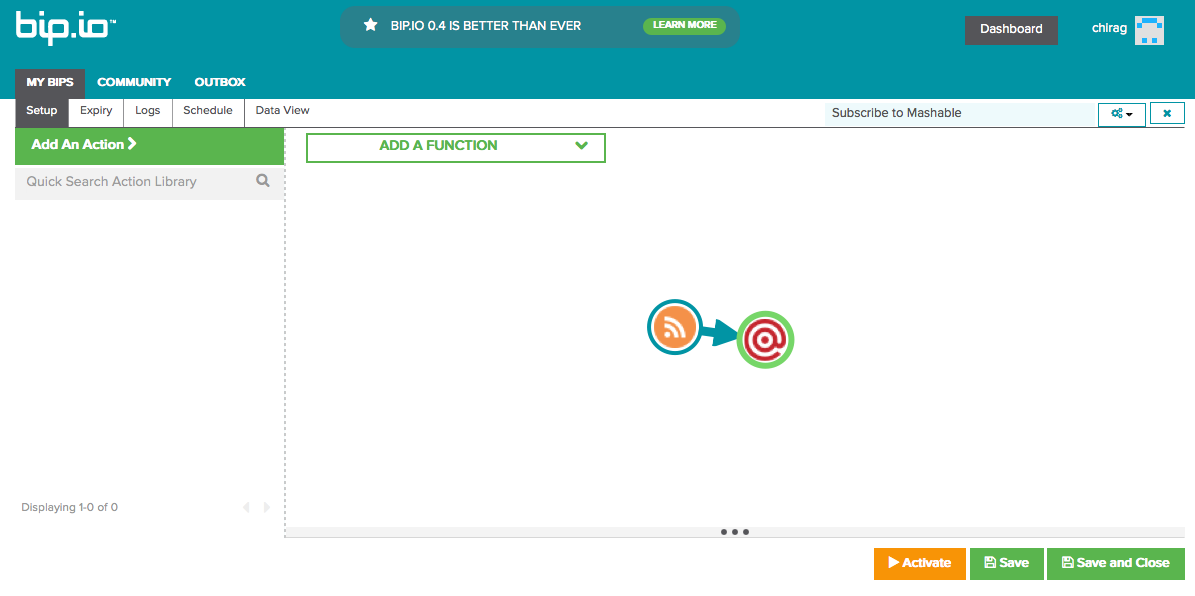Open the Logs tab

click(148, 111)
